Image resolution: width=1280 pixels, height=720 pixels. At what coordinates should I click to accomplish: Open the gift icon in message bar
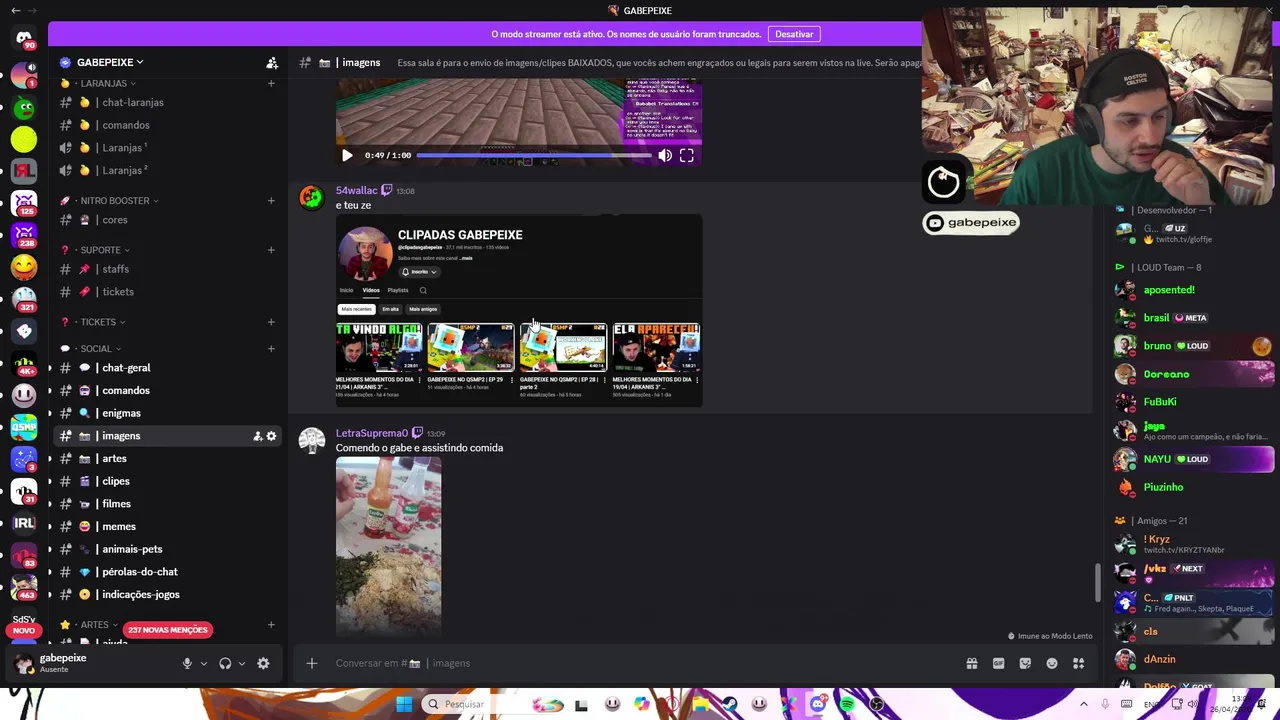971,663
